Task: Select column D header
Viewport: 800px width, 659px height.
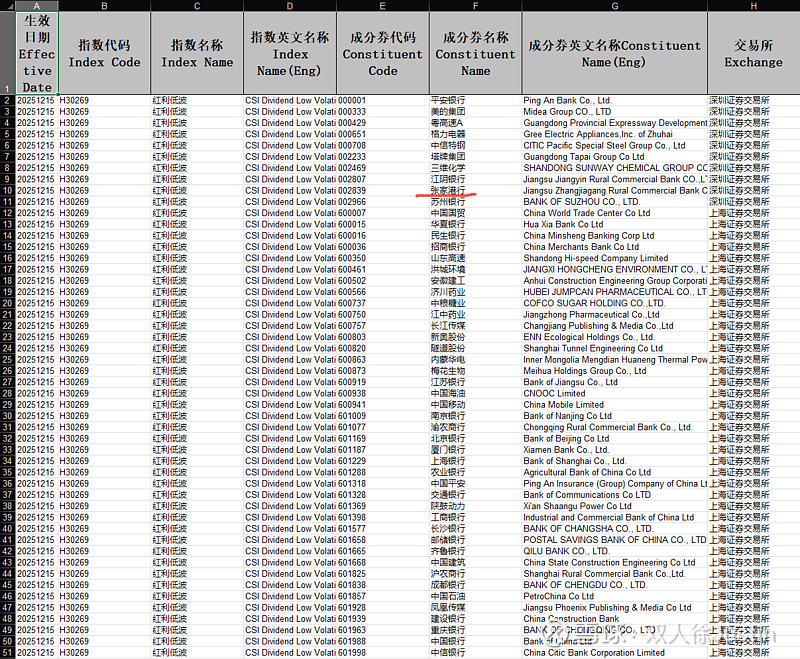Action: 290,6
